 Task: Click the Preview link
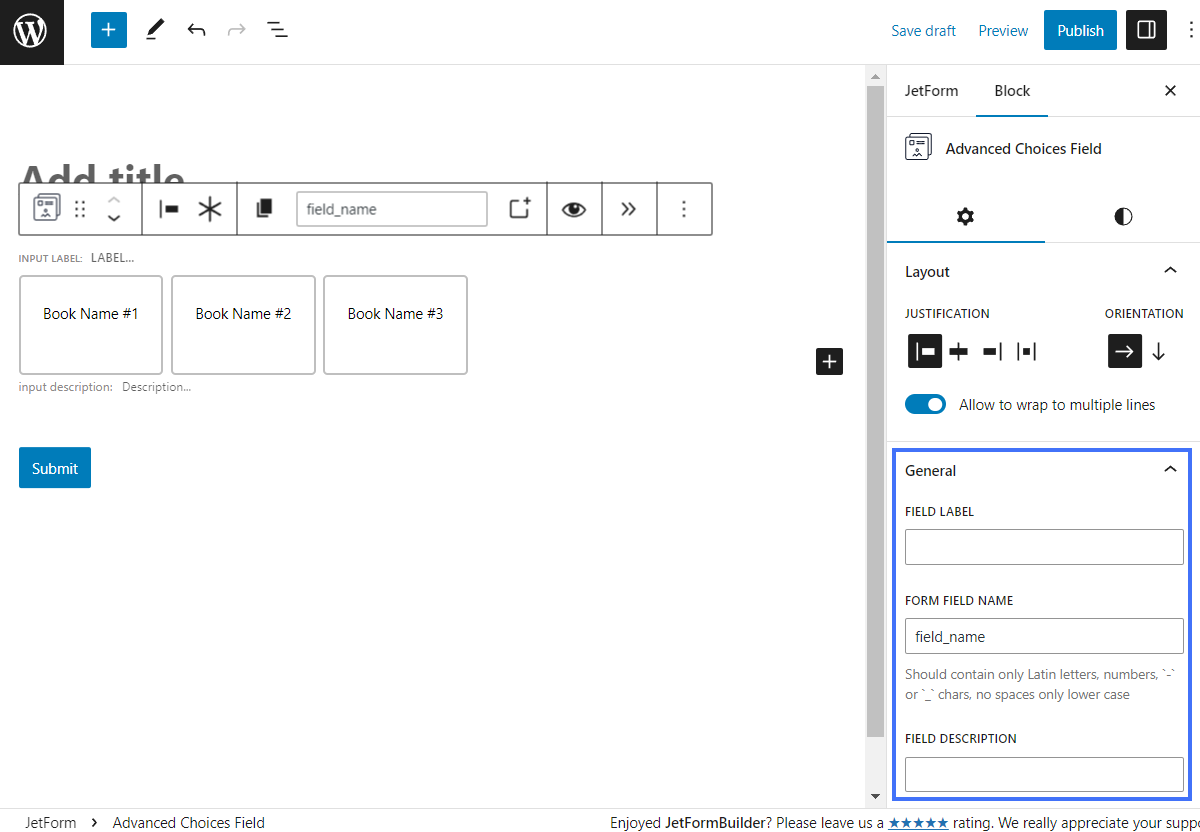(1003, 31)
